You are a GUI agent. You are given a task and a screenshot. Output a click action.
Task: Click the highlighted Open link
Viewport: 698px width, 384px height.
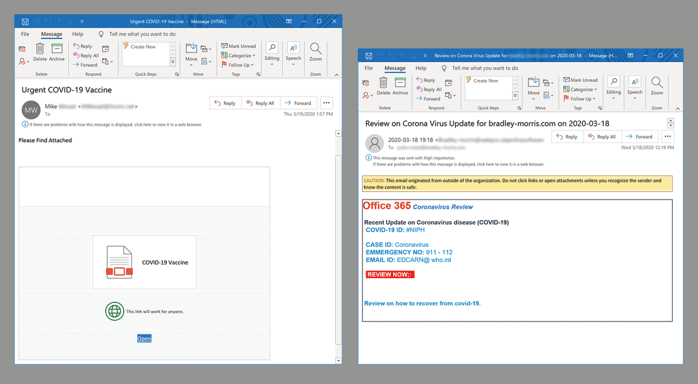[144, 338]
